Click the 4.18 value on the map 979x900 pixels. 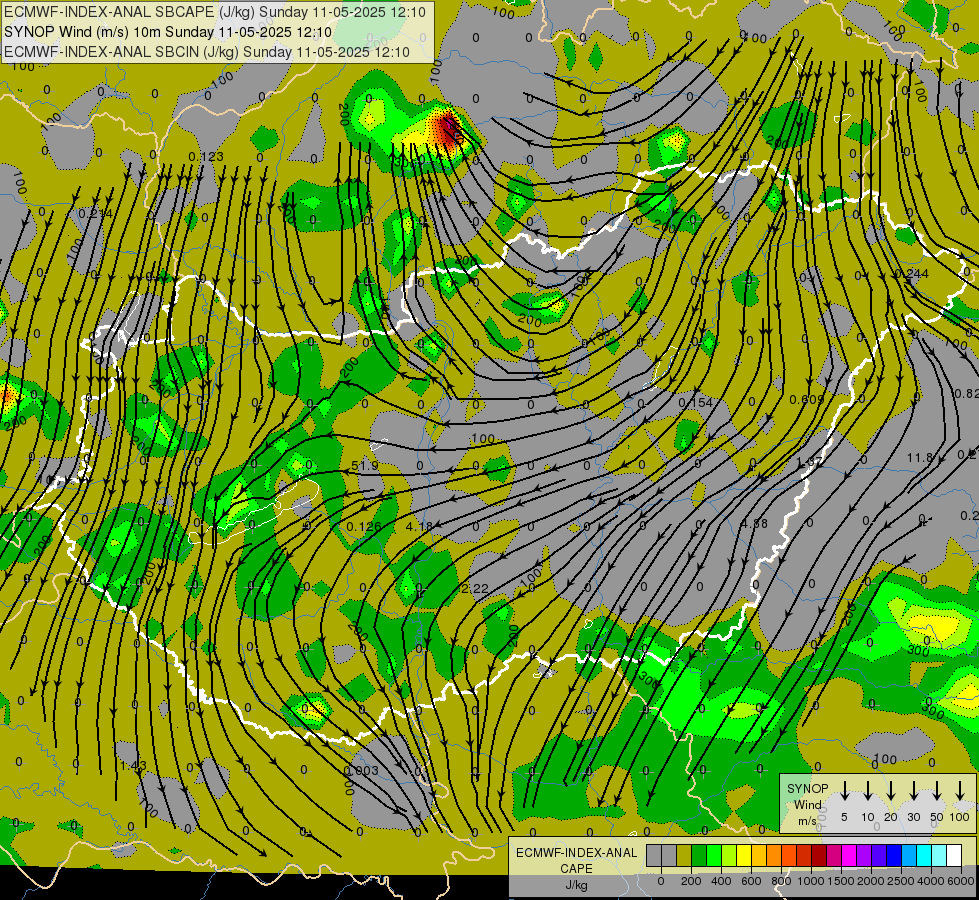coord(418,527)
